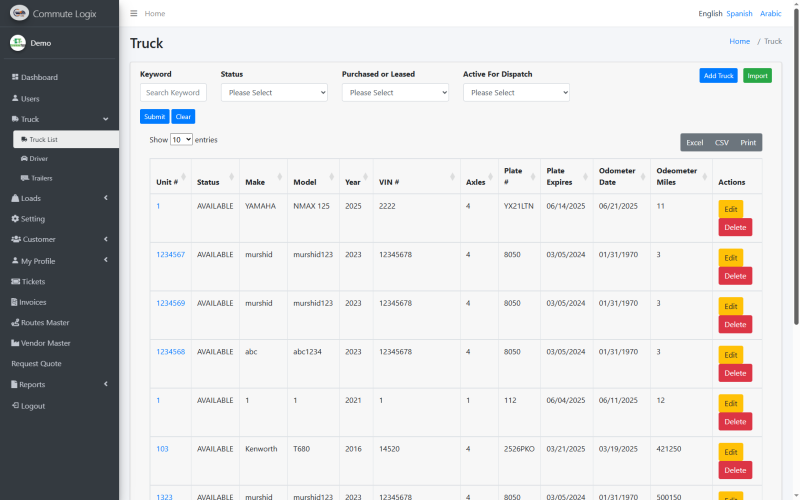Image resolution: width=800 pixels, height=500 pixels.
Task: Click the Truck icon in sidebar
Action: point(15,119)
